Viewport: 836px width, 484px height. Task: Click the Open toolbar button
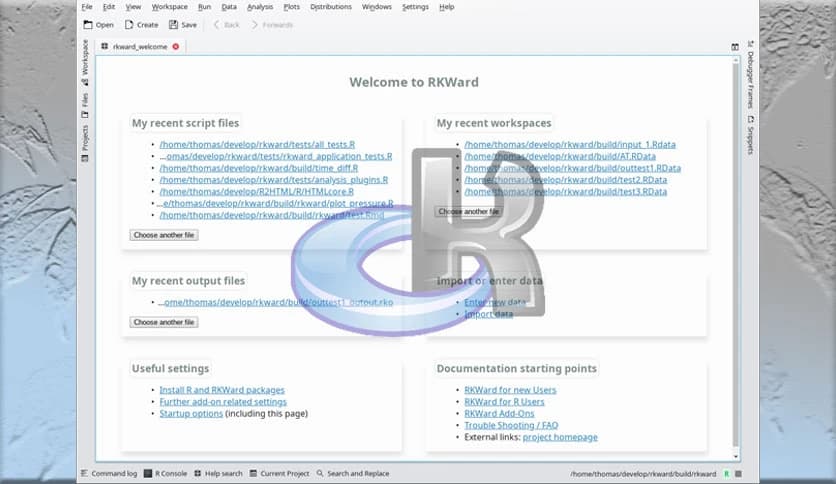(99, 25)
